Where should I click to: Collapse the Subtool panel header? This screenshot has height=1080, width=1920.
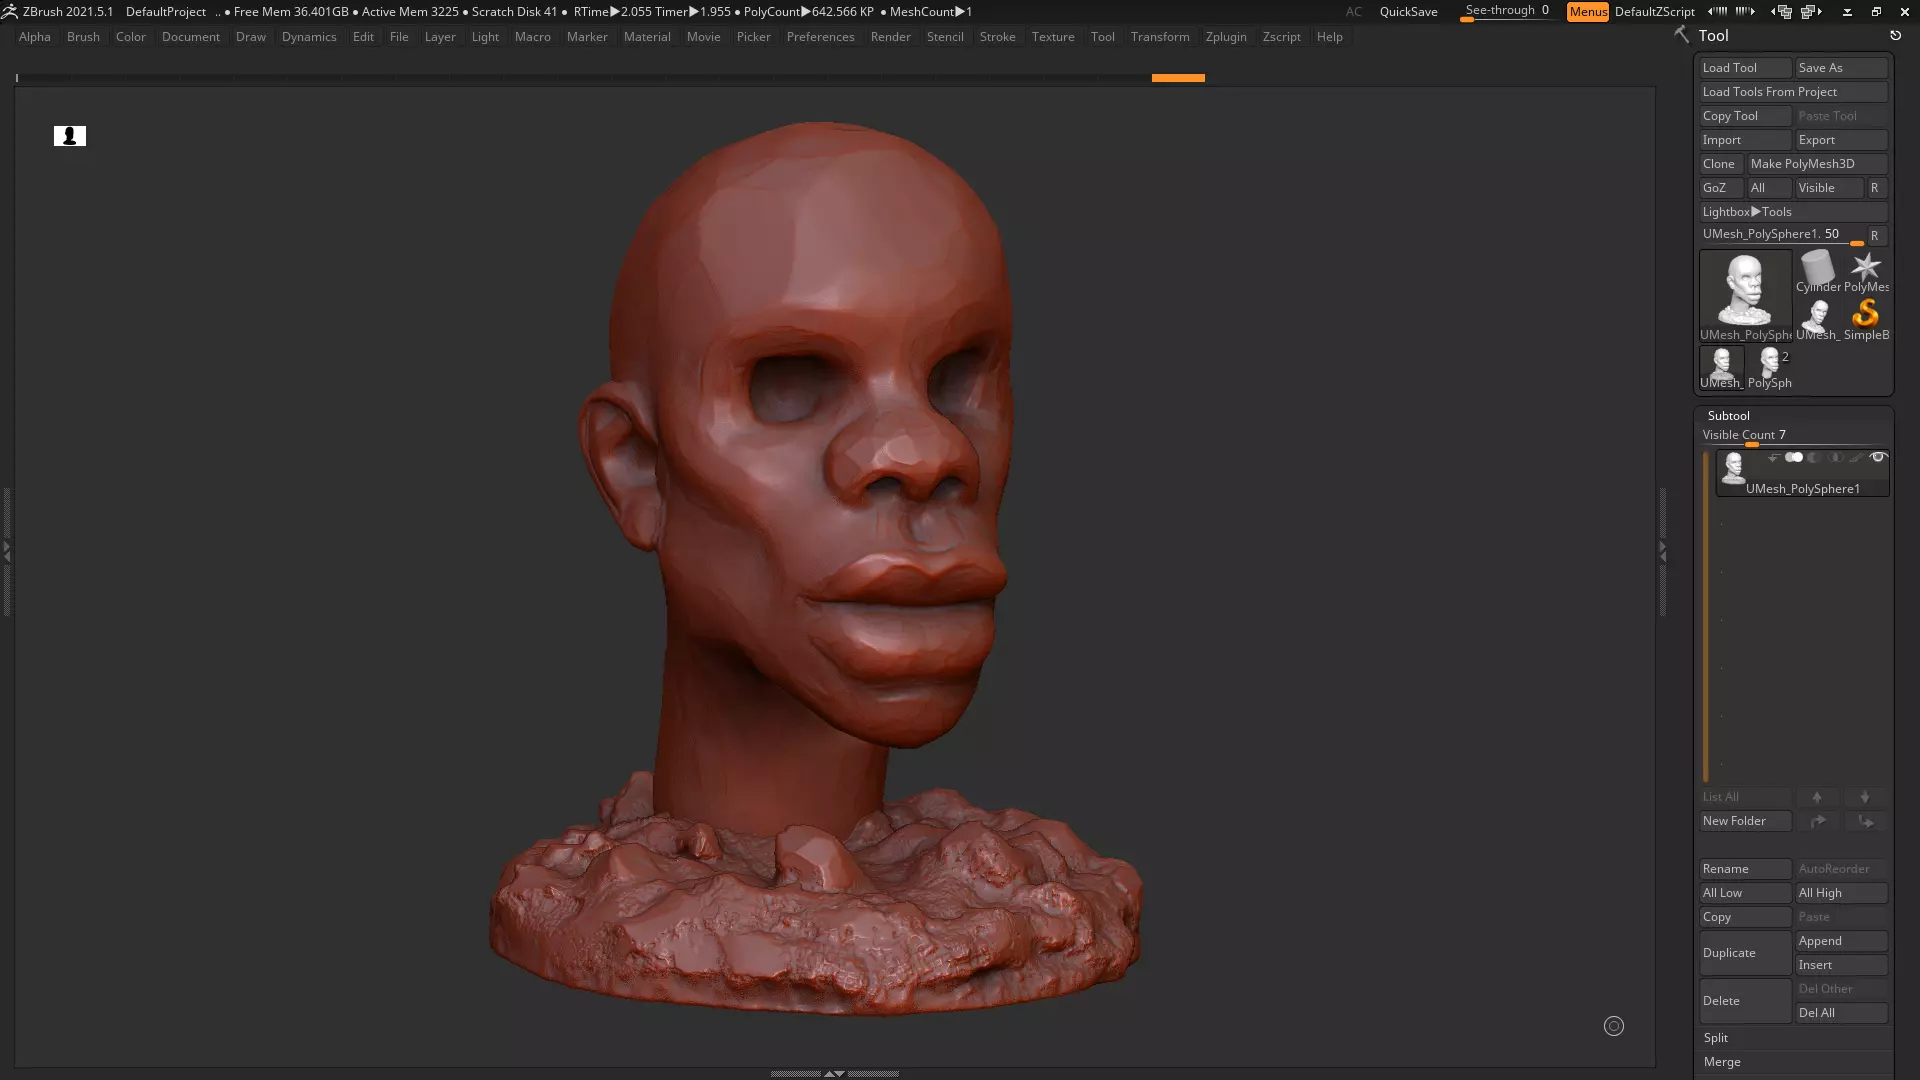[1728, 415]
